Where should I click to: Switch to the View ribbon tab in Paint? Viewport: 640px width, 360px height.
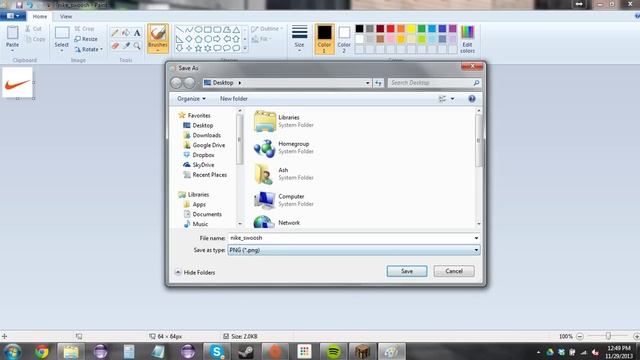[66, 16]
